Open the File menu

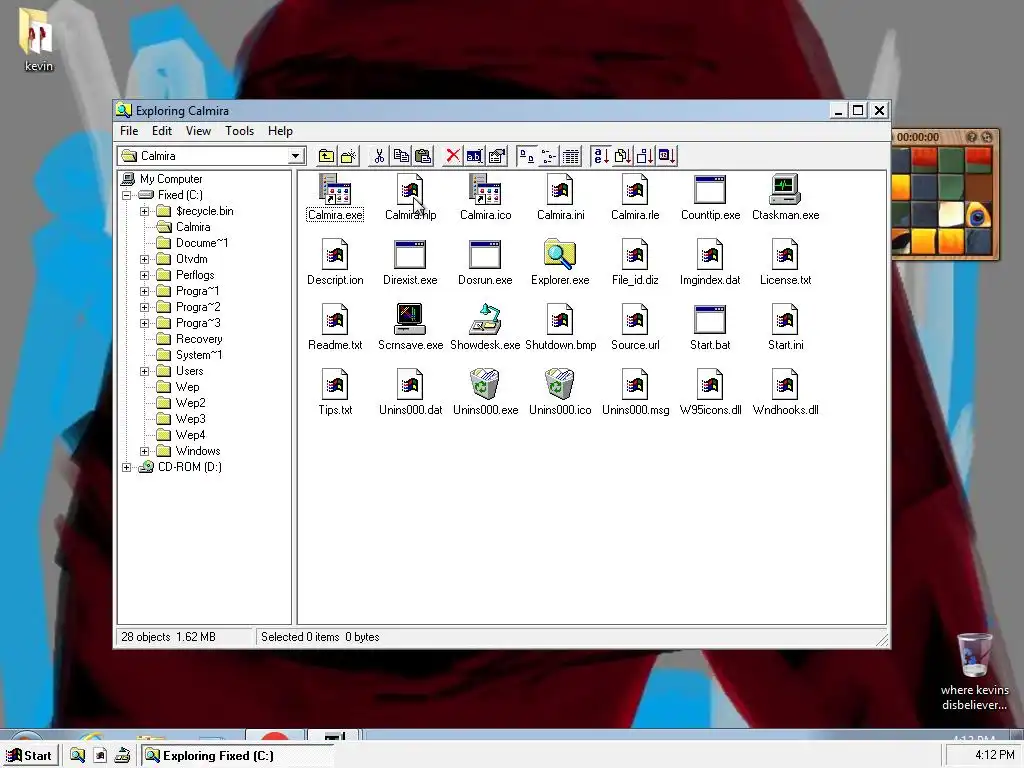(x=129, y=131)
